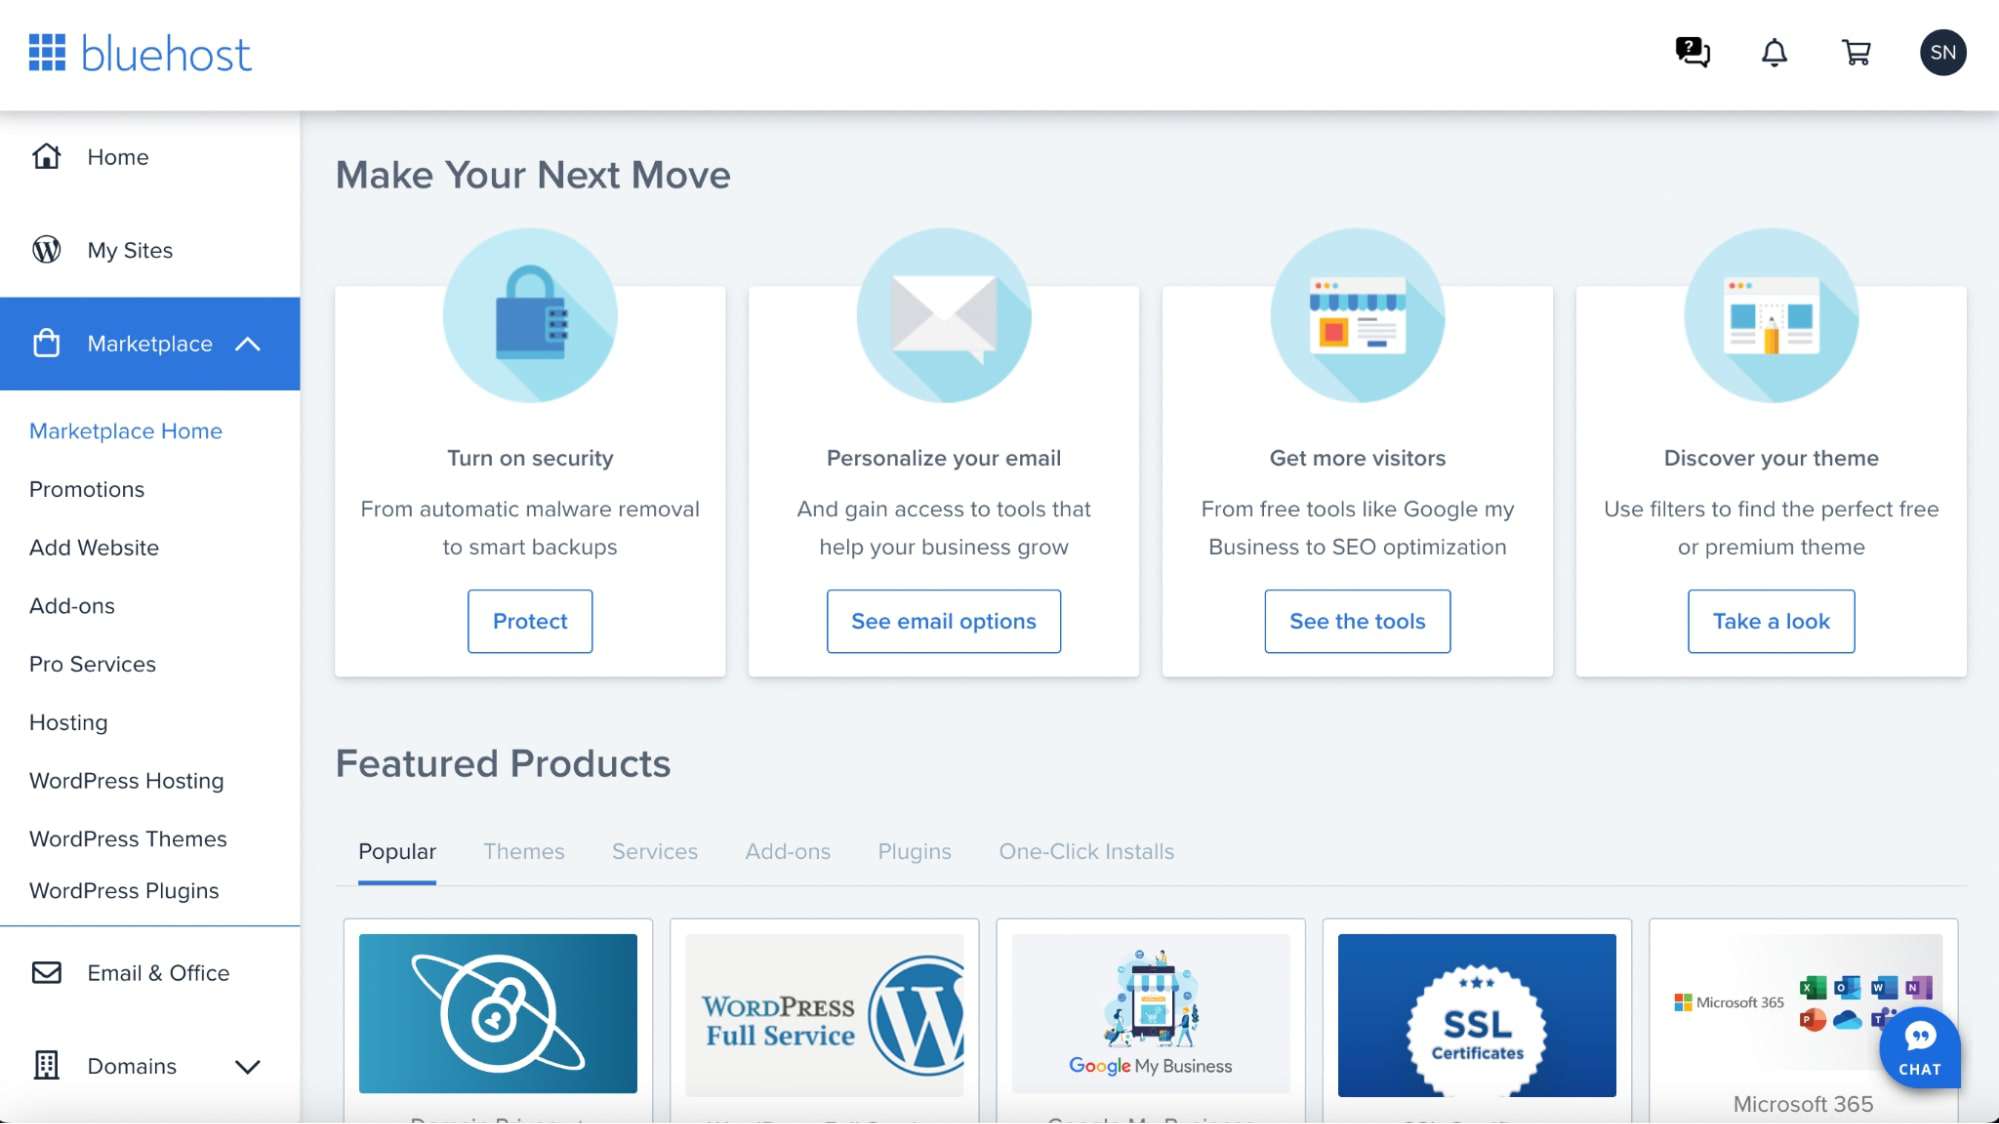Click the storefront visitors illustration
The width and height of the screenshot is (1999, 1124).
1357,315
